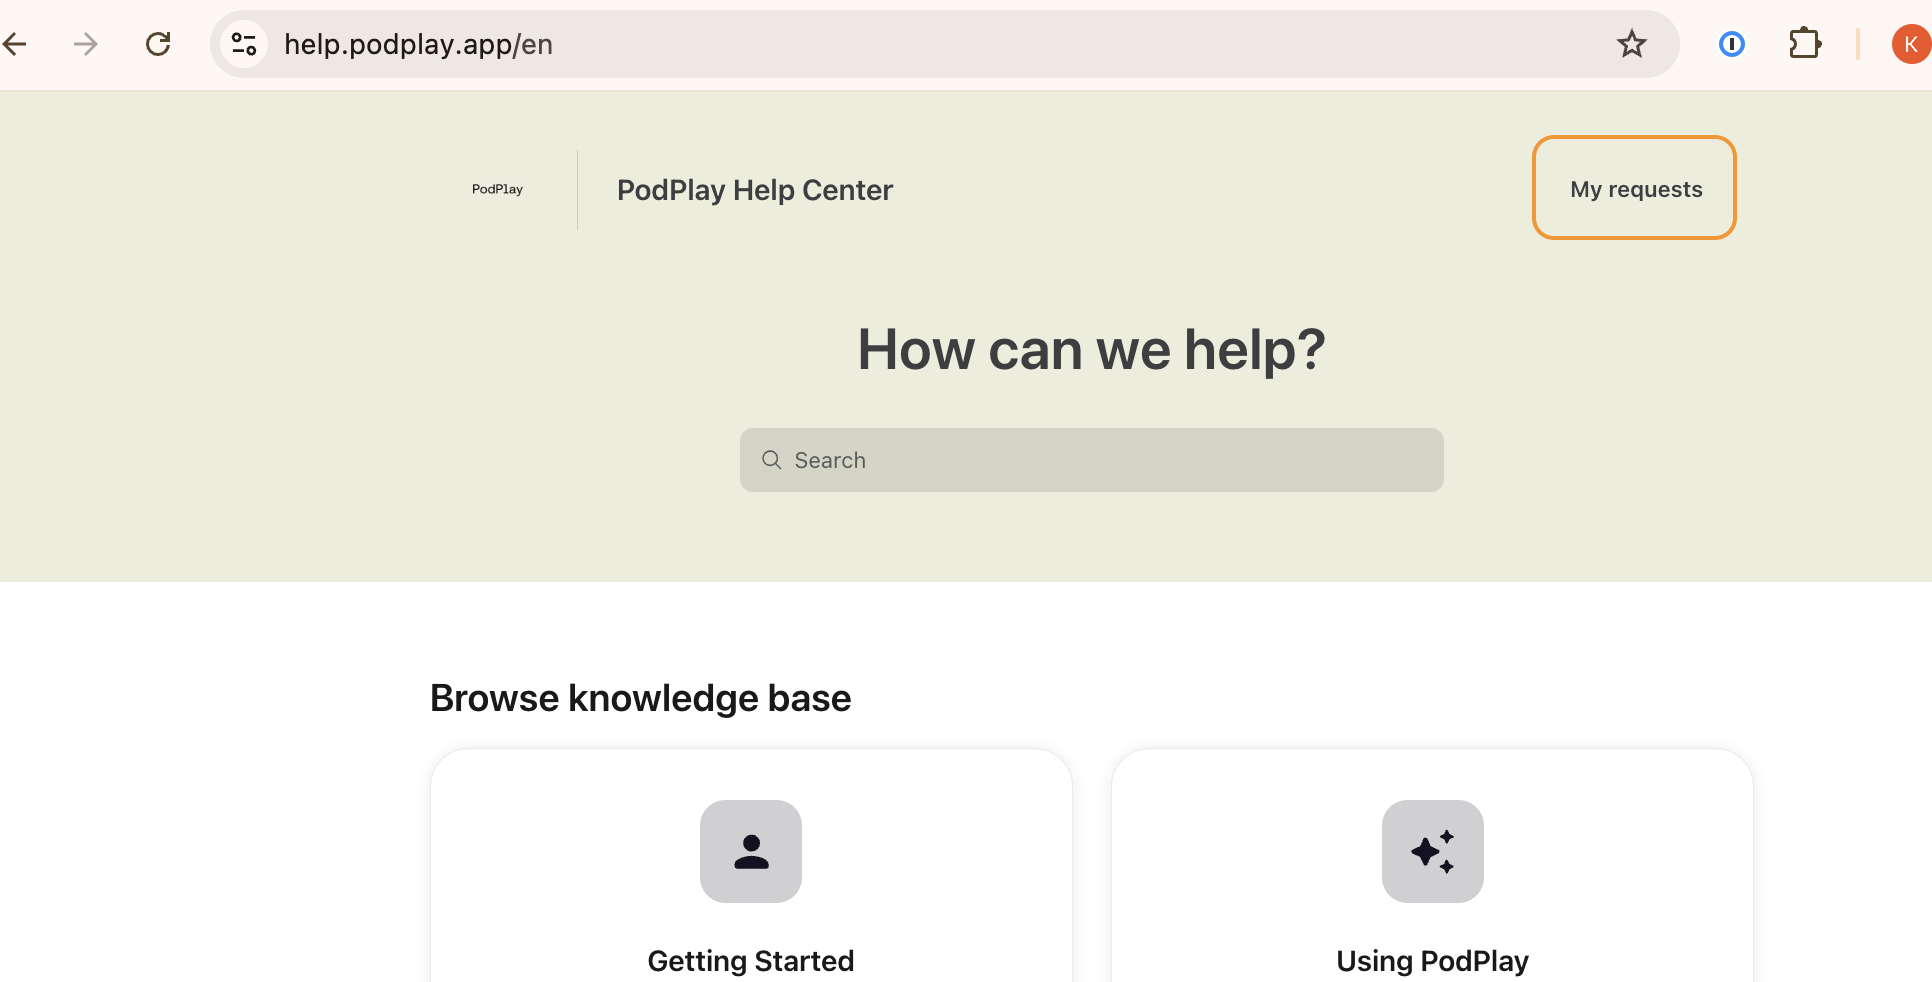Screen dimensions: 1932x982
Task: Open the browser extensions puzzle icon
Action: (1804, 44)
